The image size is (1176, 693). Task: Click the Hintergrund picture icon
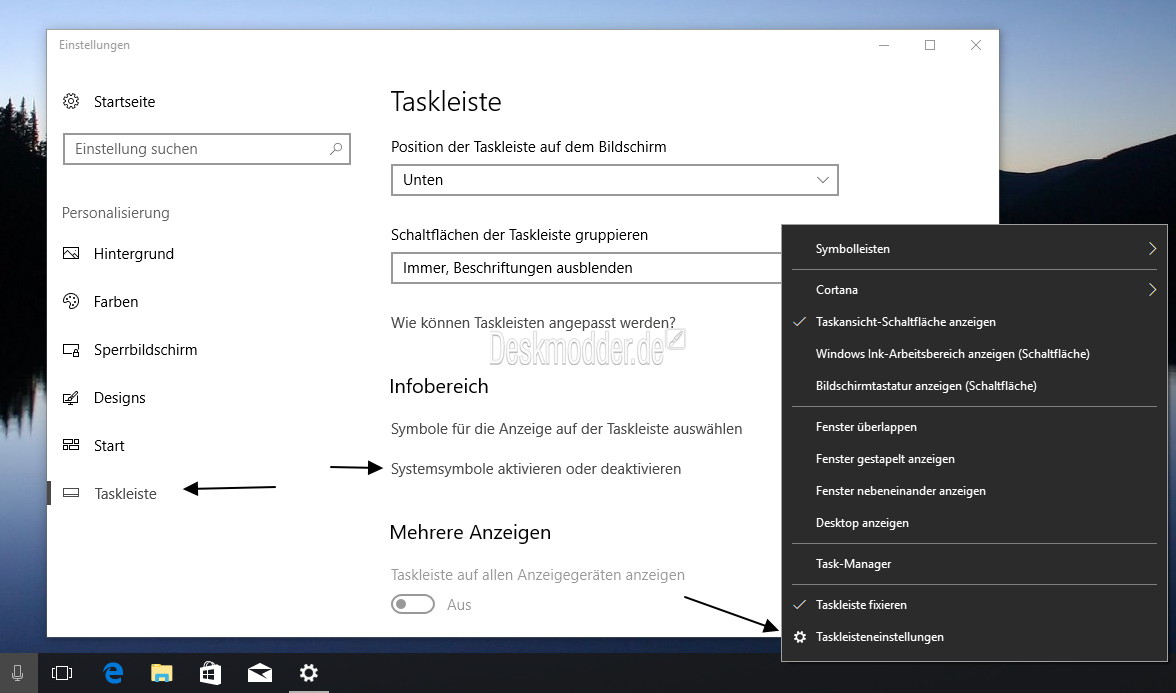[x=71, y=254]
